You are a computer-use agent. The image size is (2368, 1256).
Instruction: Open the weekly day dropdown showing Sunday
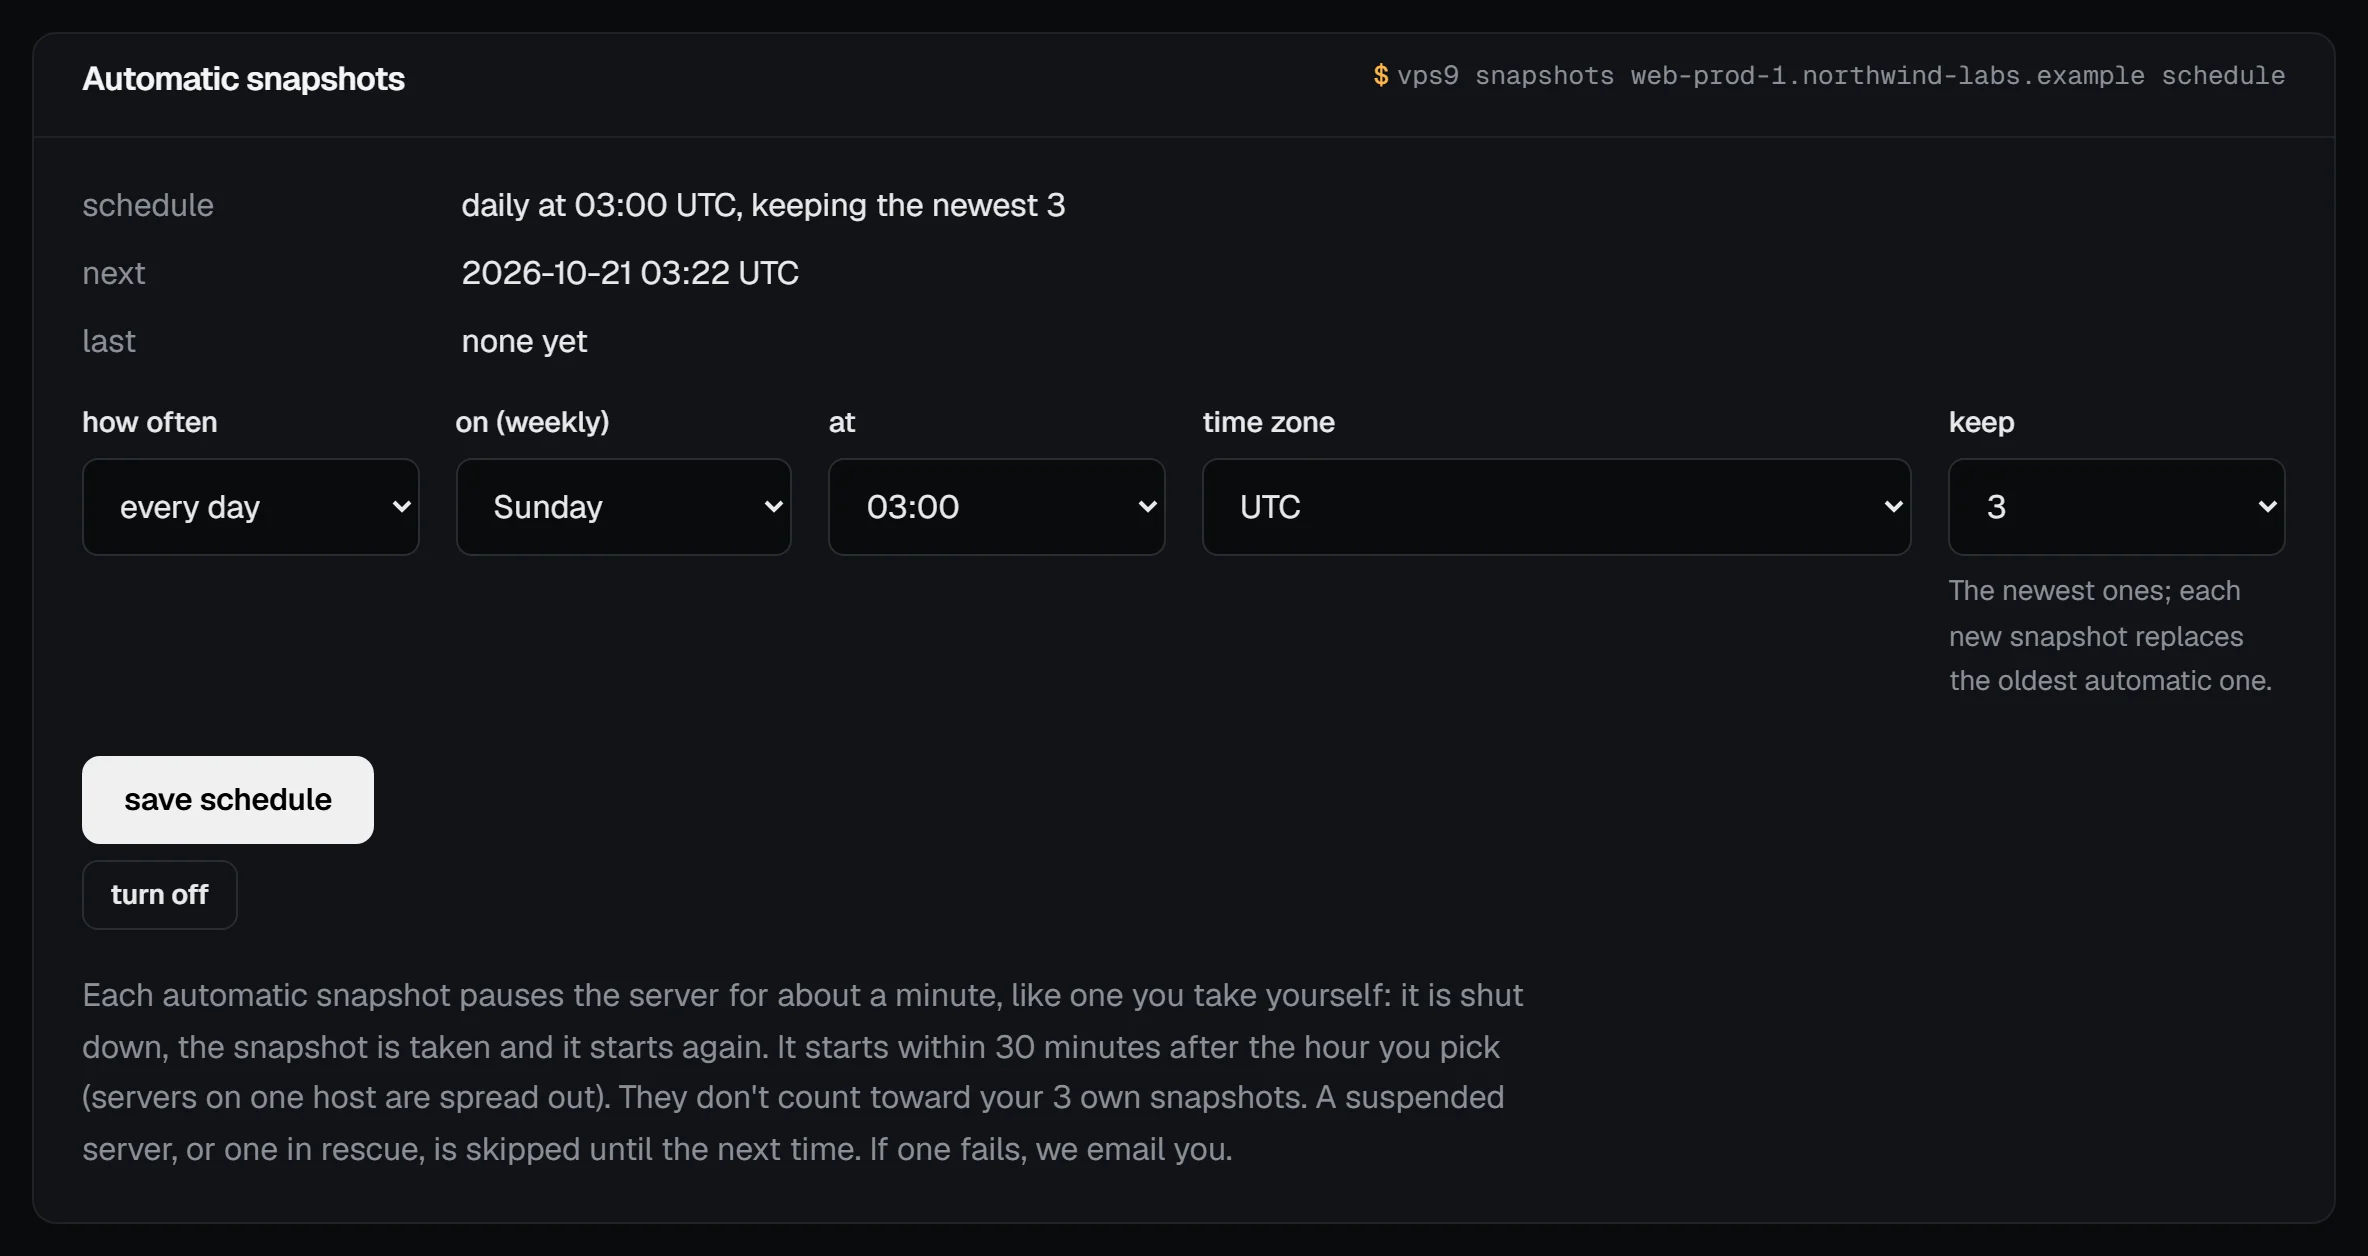tap(623, 507)
